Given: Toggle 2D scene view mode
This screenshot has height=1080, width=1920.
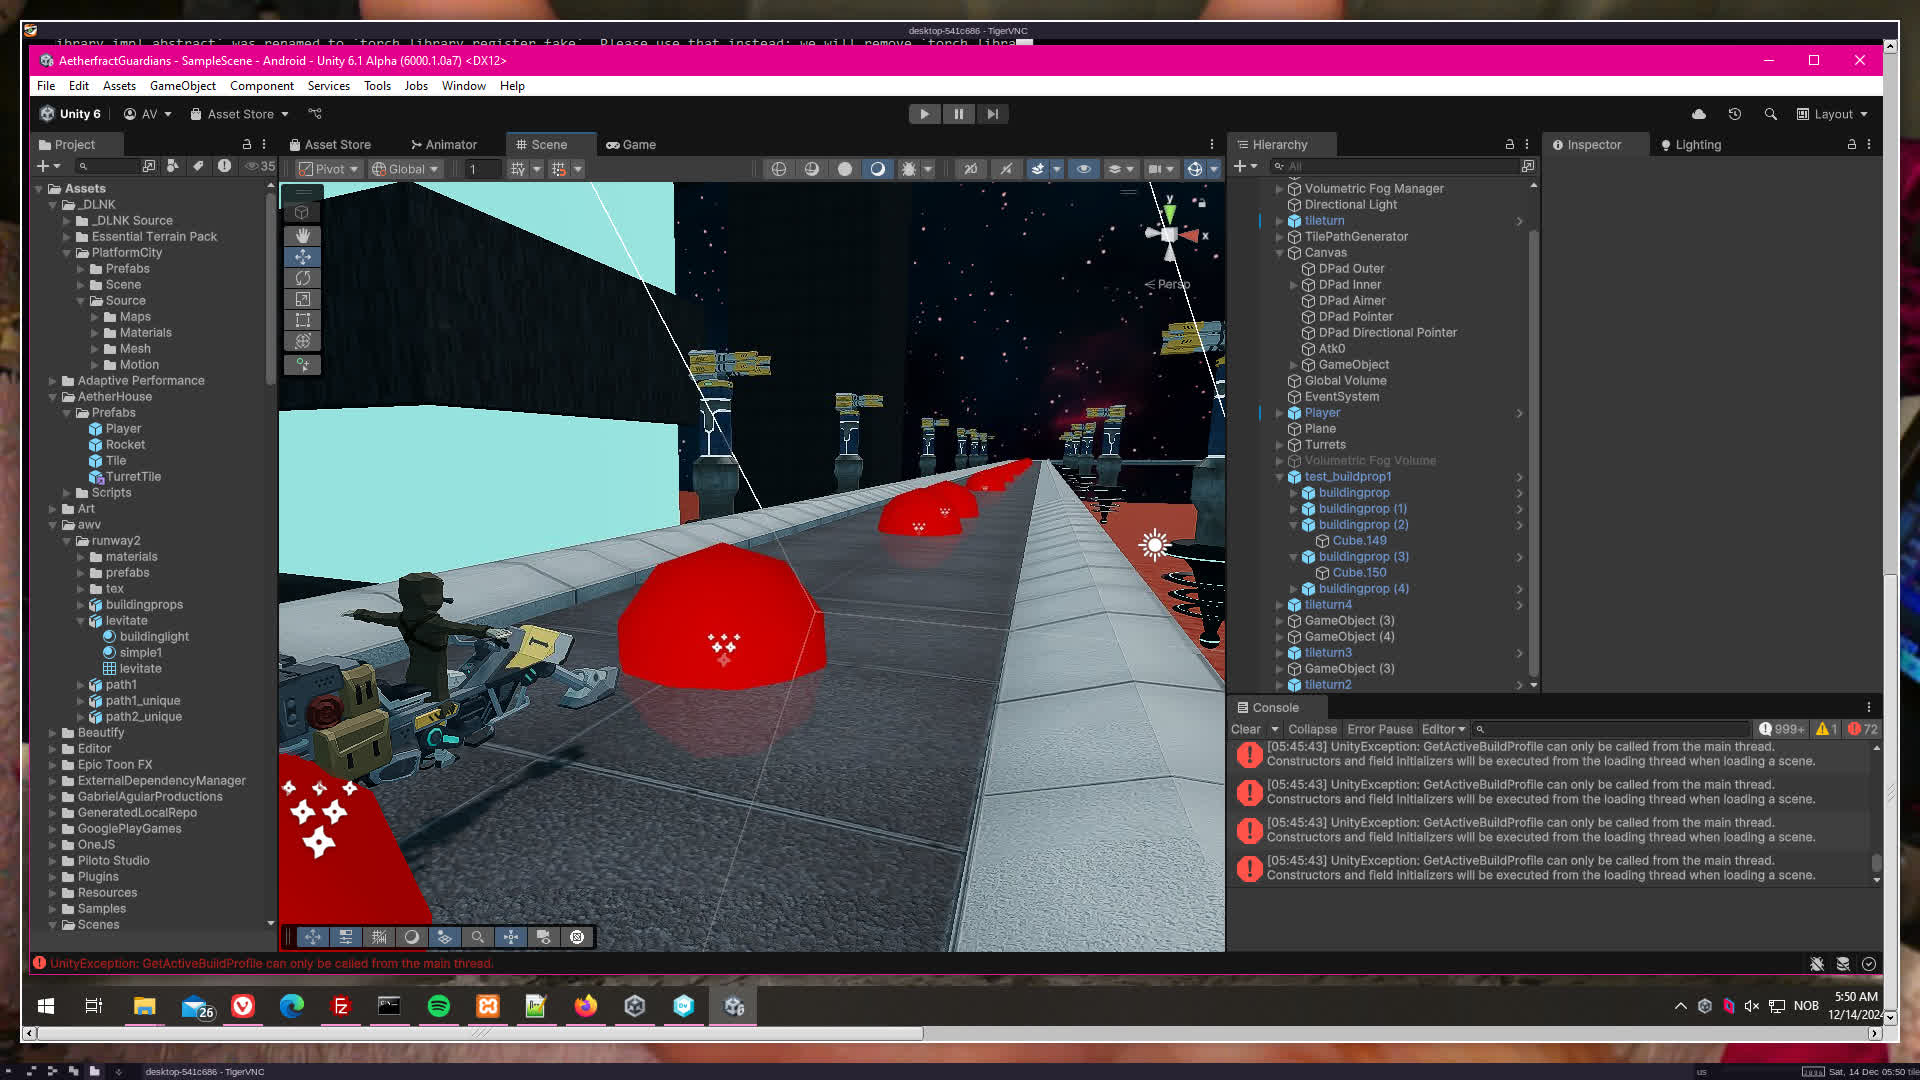Looking at the screenshot, I should [x=970, y=169].
